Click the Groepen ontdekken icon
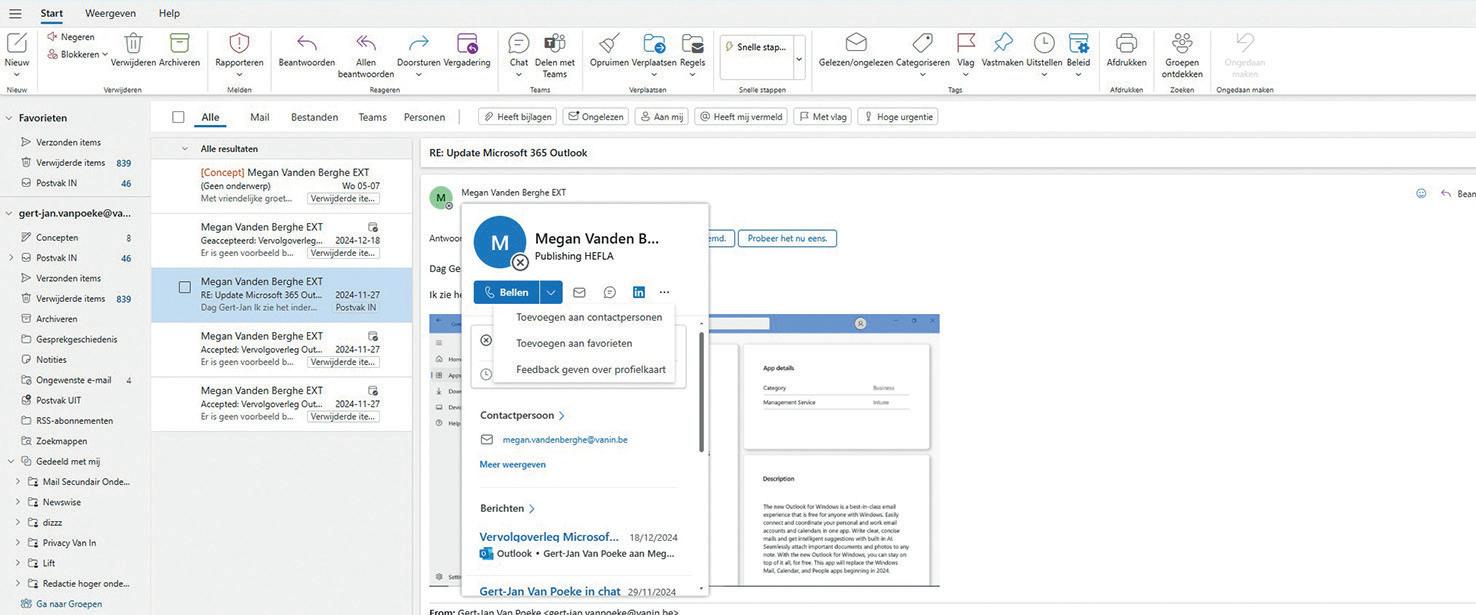The width and height of the screenshot is (1476, 615). pyautogui.click(x=1182, y=43)
